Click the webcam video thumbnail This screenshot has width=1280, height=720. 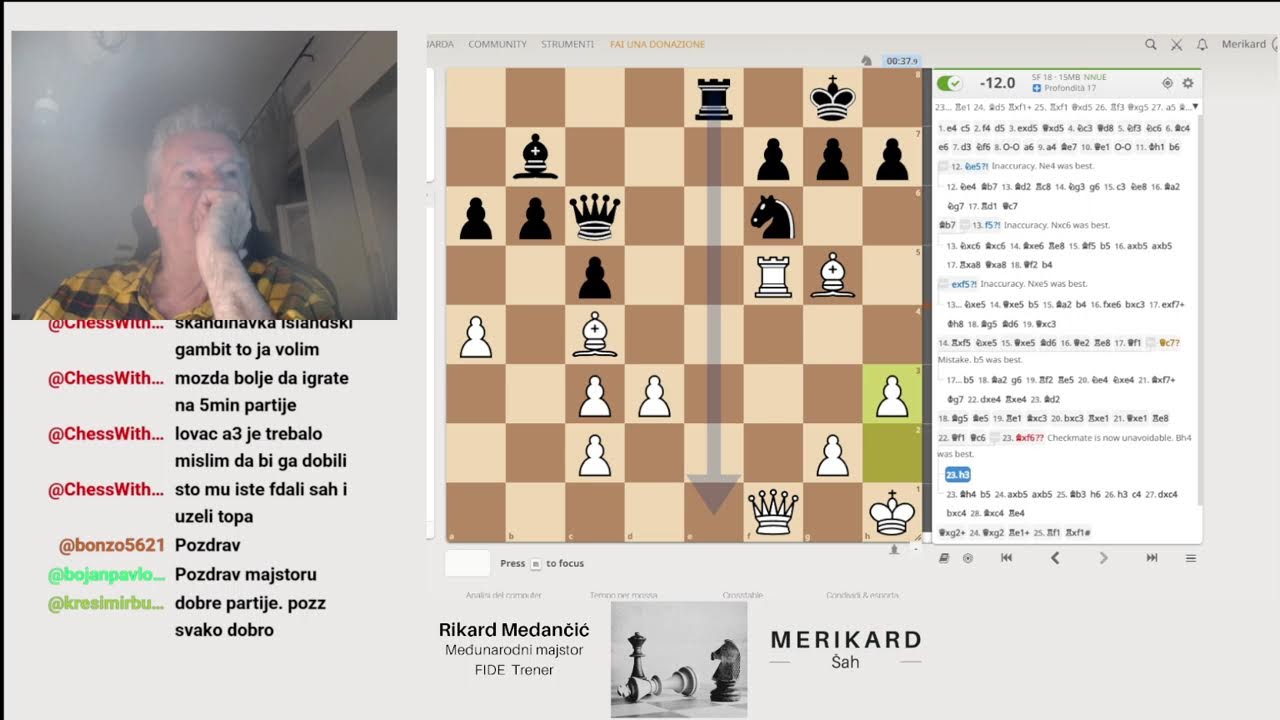click(x=204, y=175)
